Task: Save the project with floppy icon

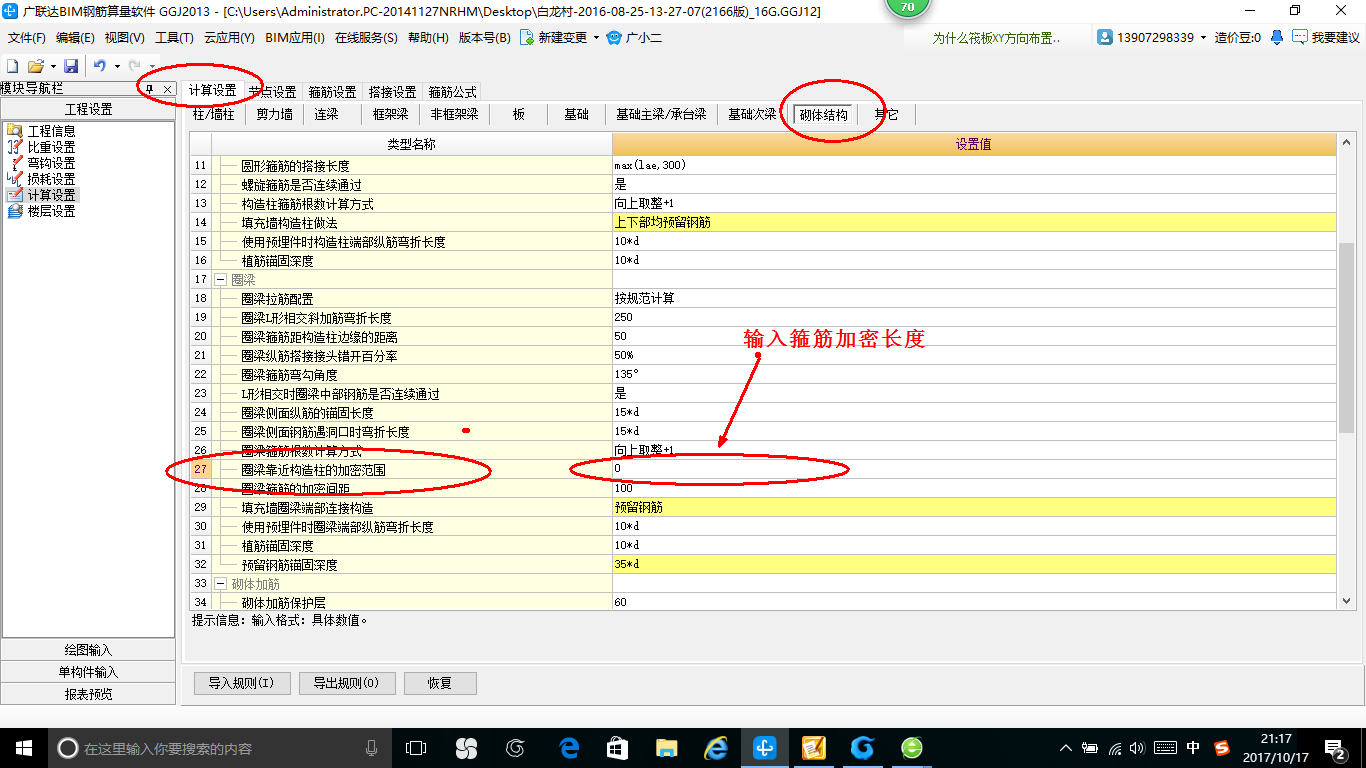Action: point(71,66)
